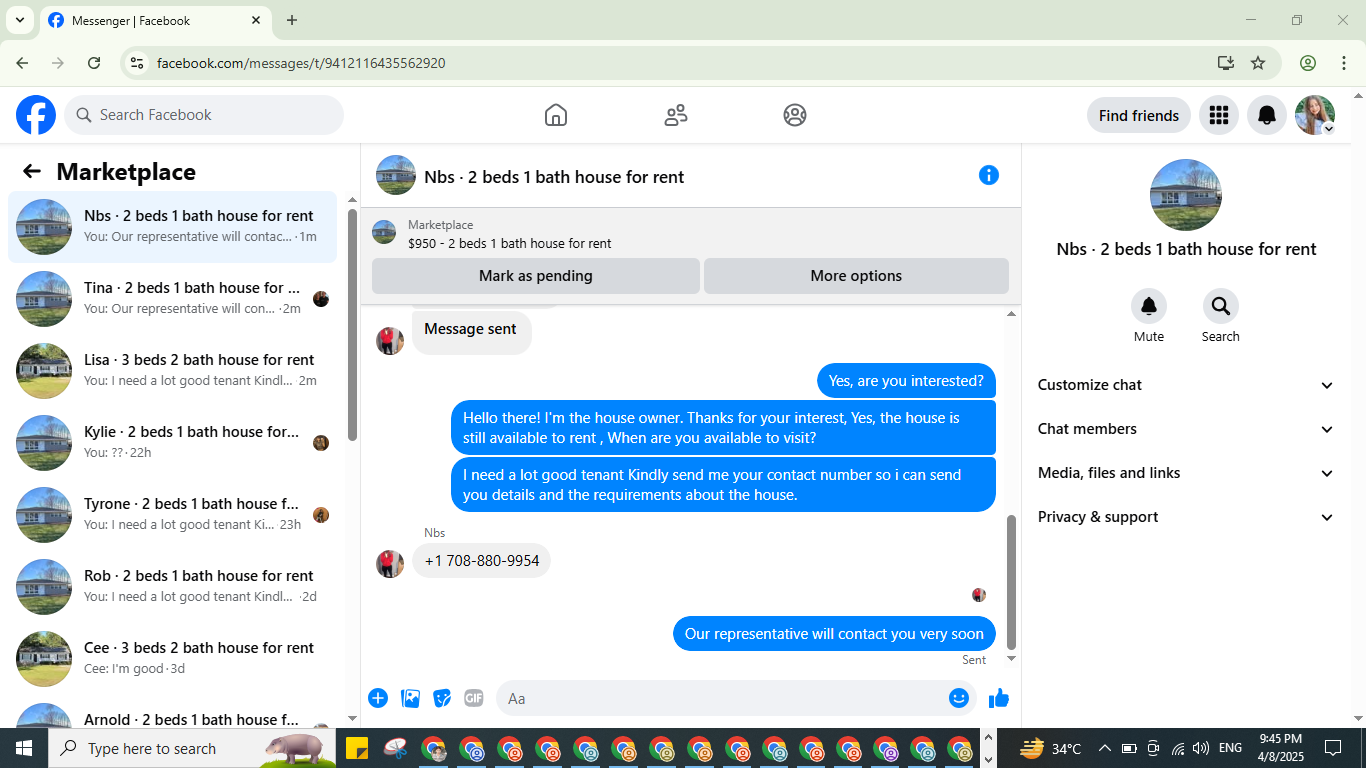The image size is (1366, 768).
Task: Open the large listing thumbnail in the info panel
Action: pos(1186,195)
